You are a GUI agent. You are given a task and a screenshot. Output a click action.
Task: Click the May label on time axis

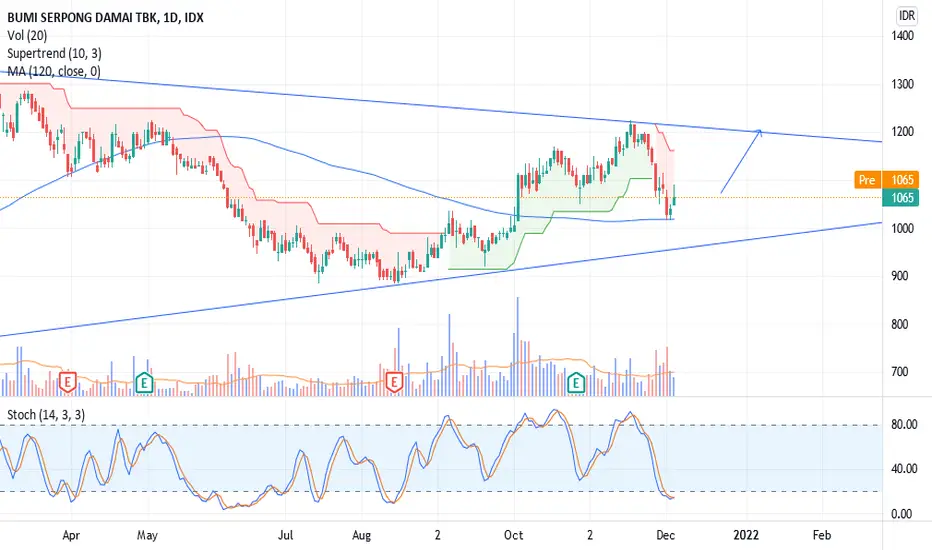coord(147,535)
